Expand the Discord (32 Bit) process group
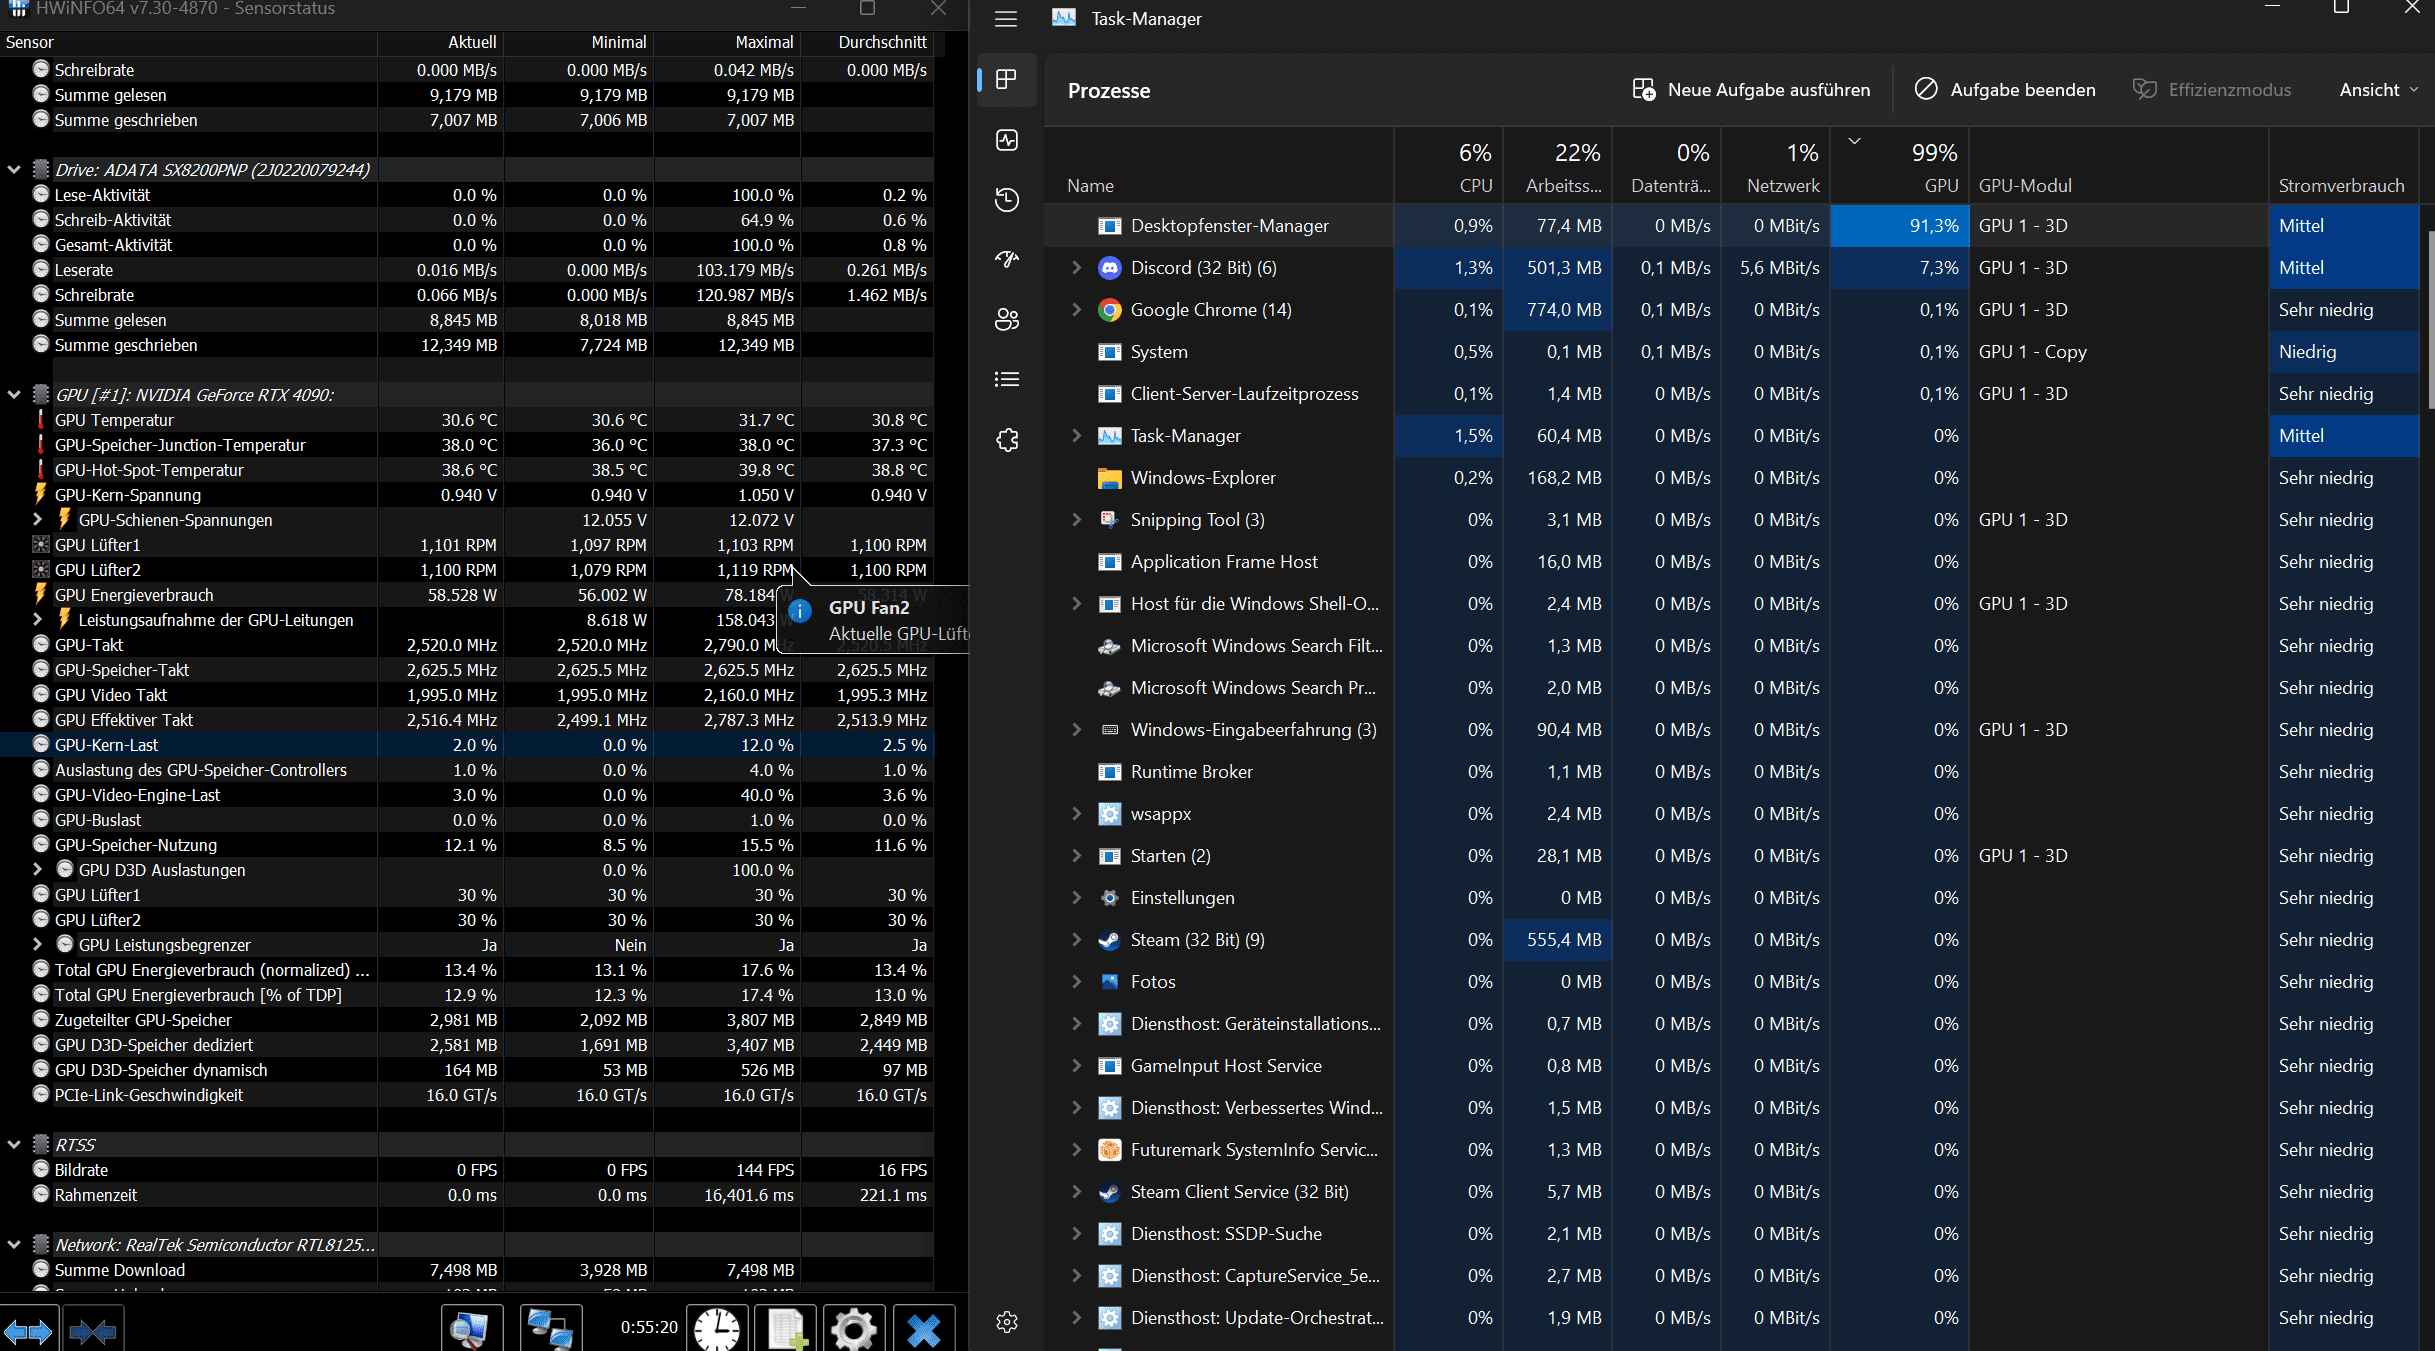The image size is (2435, 1351). tap(1076, 268)
